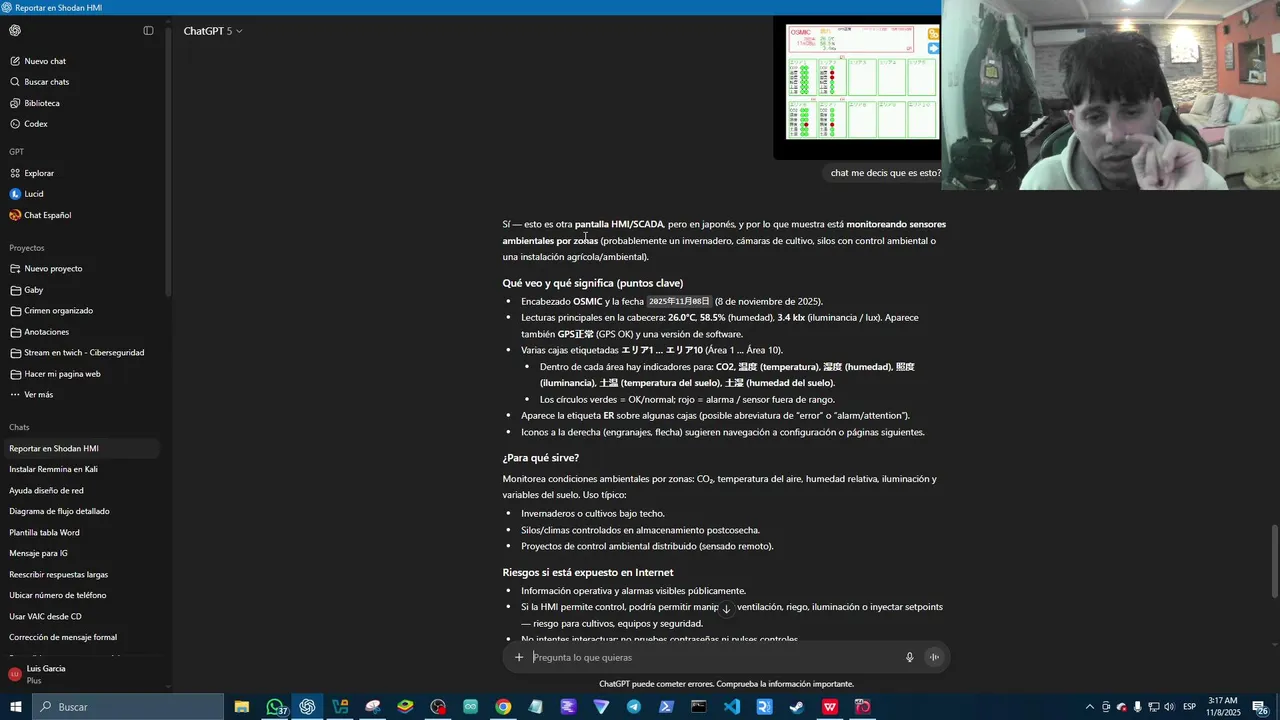Click the system tray volume icon

(x=1170, y=707)
